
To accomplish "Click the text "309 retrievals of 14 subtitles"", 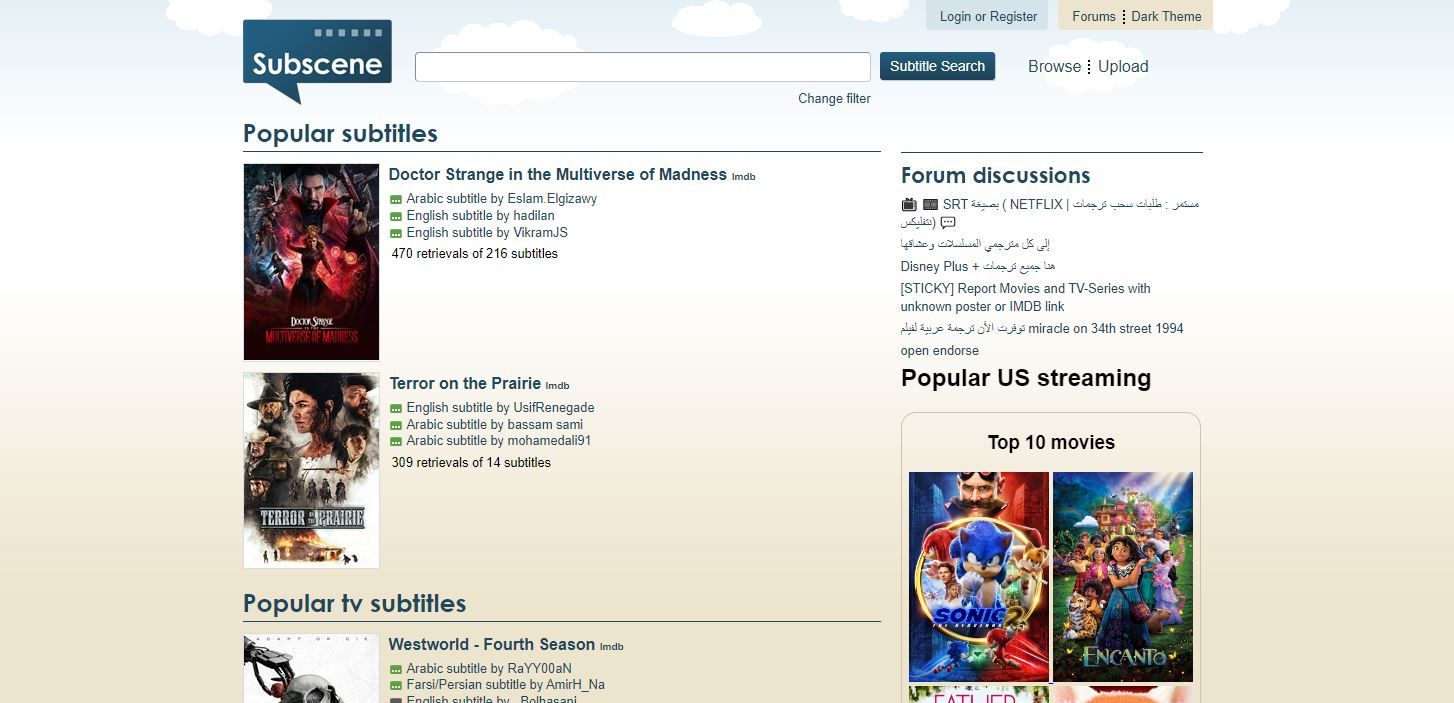I will point(471,463).
